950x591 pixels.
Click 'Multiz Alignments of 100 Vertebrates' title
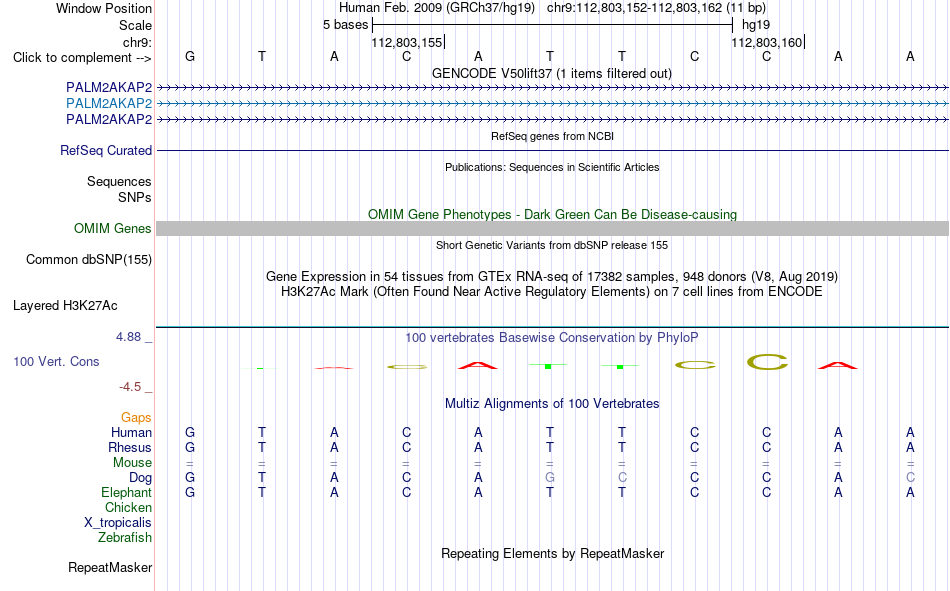coord(552,404)
